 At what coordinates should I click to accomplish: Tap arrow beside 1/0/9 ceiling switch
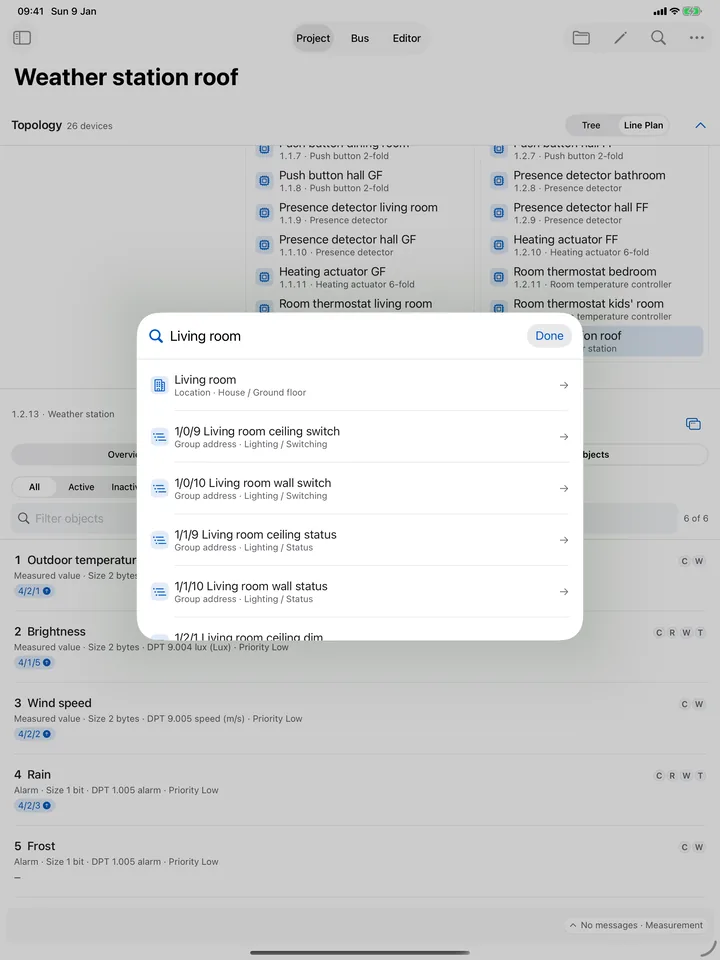pyautogui.click(x=564, y=437)
